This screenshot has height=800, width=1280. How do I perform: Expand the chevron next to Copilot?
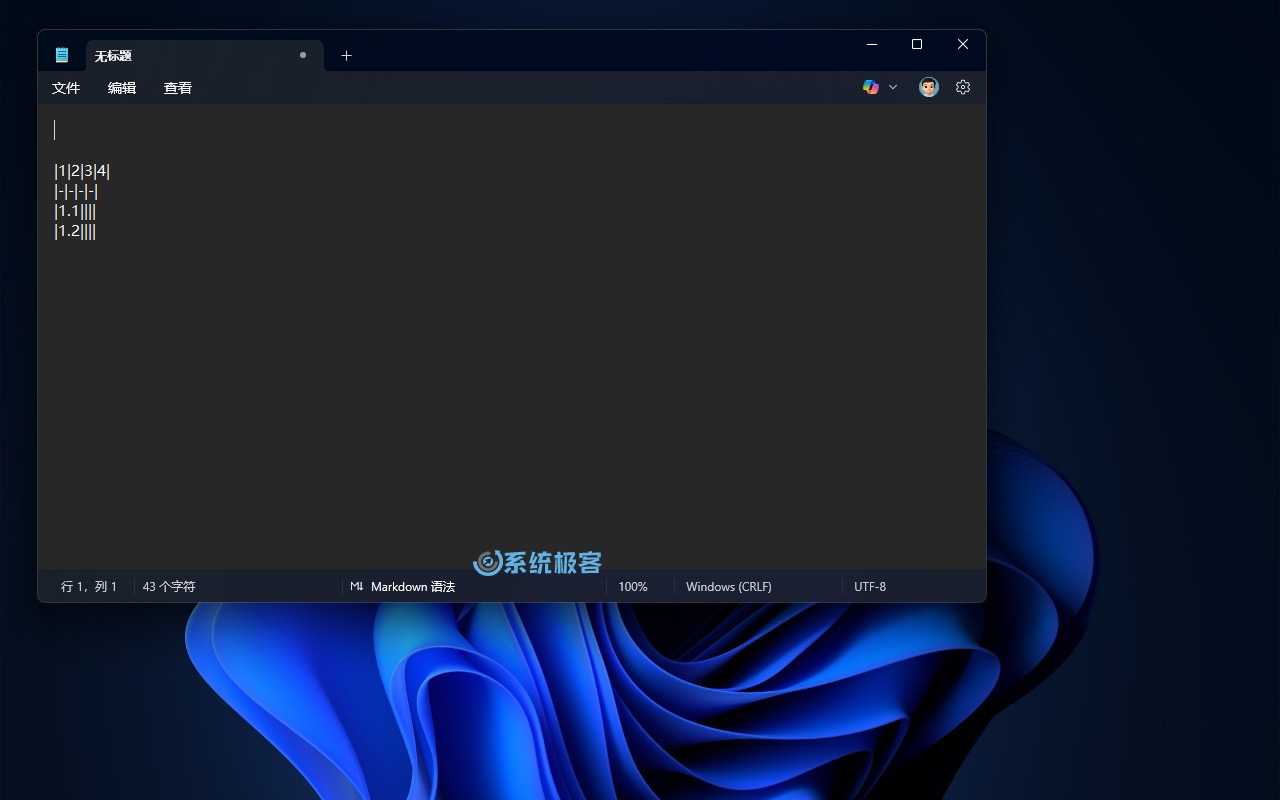893,87
